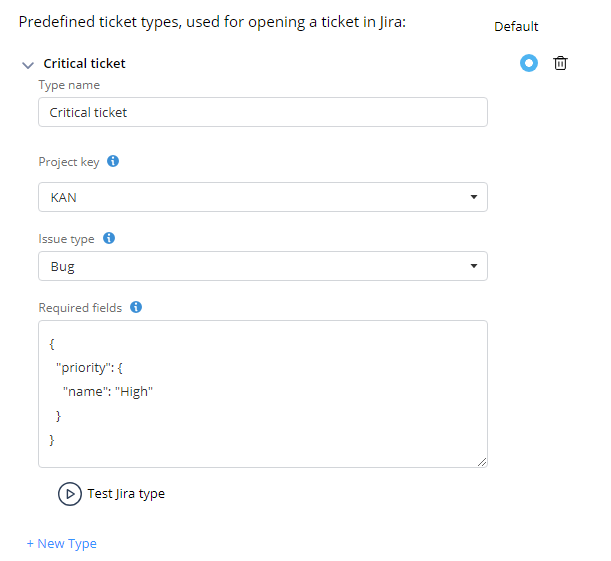This screenshot has height=561, width=611.
Task: Add a ticket type with + New Type
Action: pyautogui.click(x=62, y=543)
